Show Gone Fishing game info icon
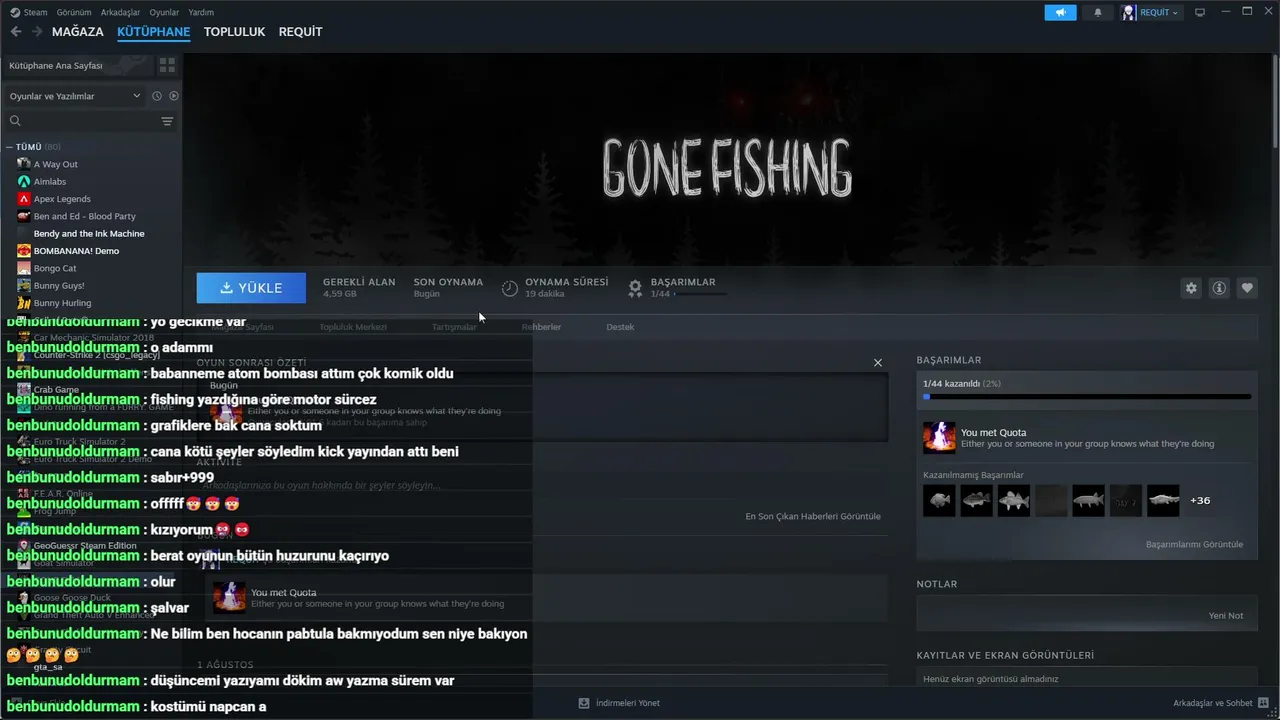Viewport: 1280px width, 720px height. click(1219, 288)
